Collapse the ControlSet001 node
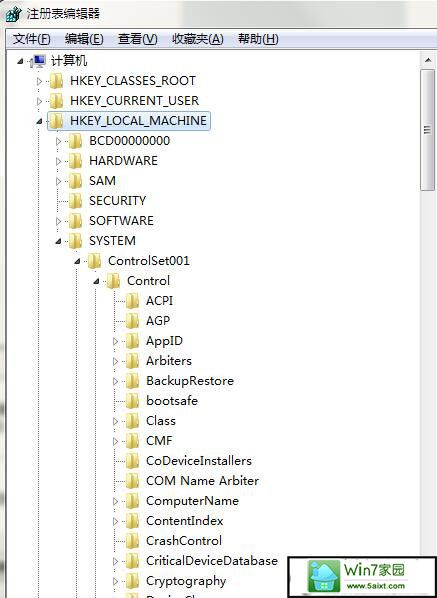This screenshot has width=437, height=598. [77, 261]
